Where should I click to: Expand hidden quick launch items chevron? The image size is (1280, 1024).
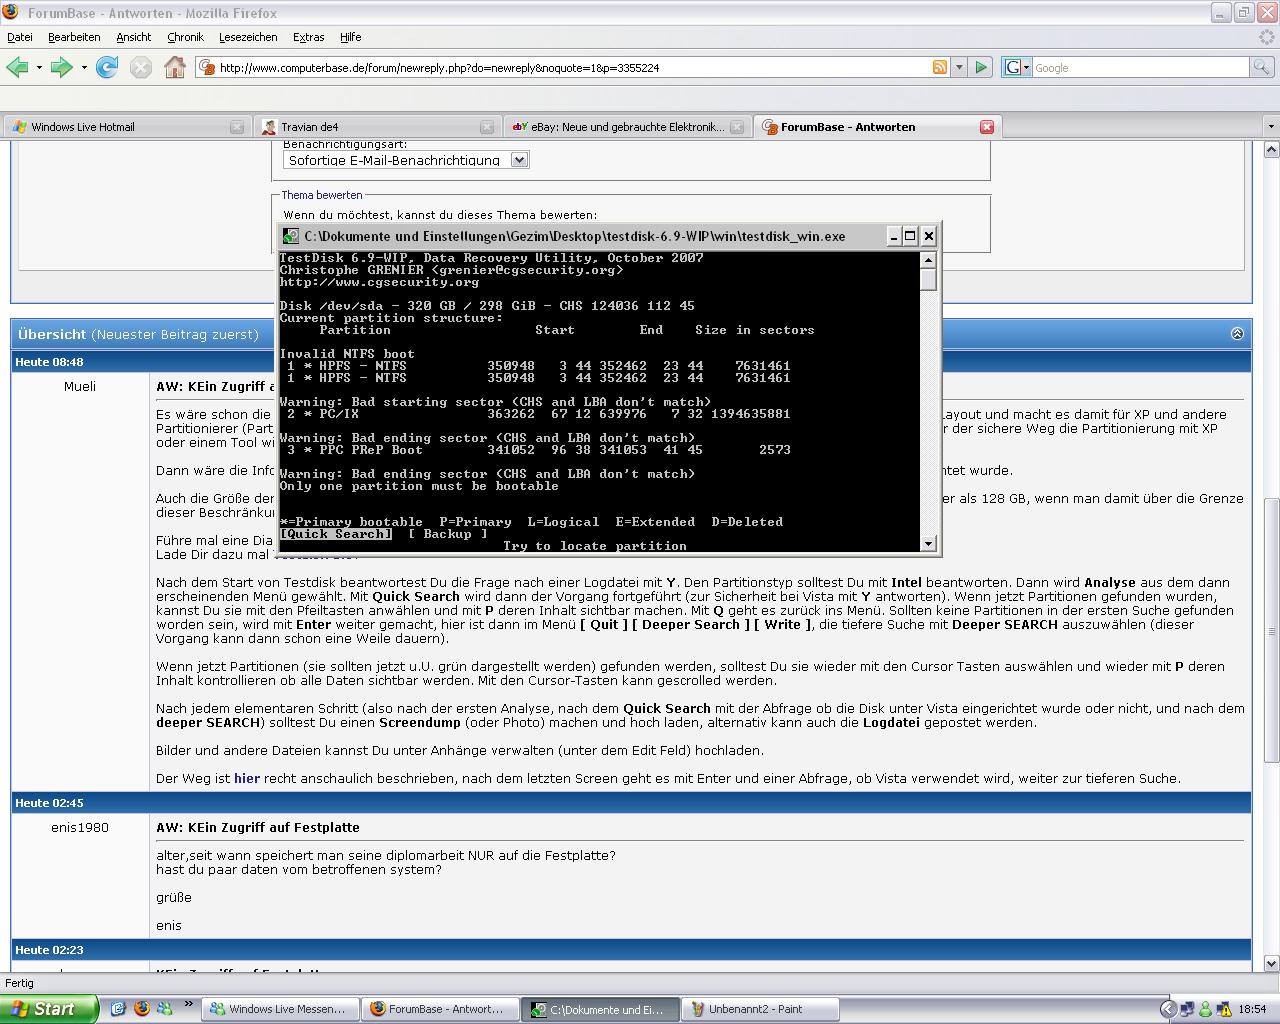187,1006
